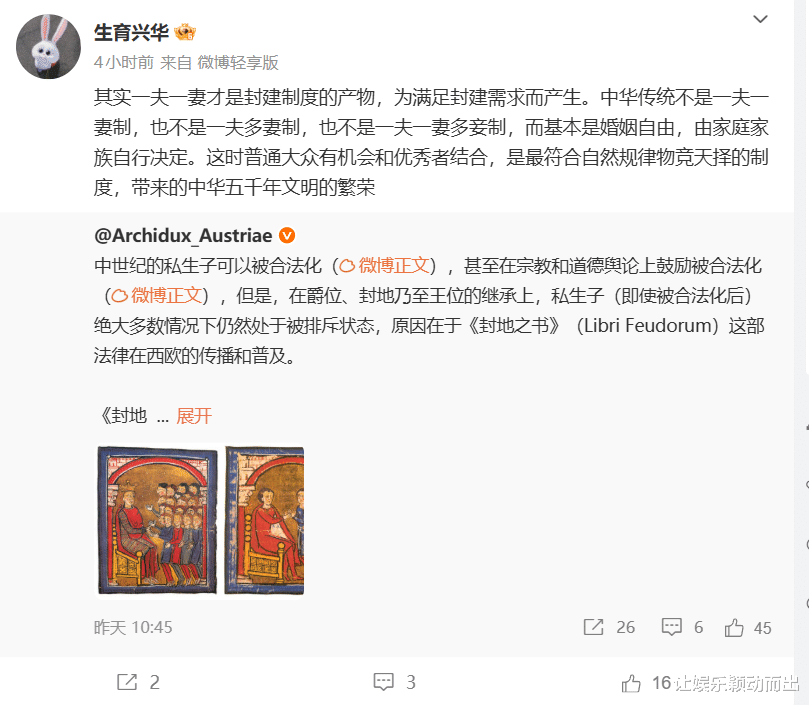Like the quoted post with 45 likes
Screen dimensions: 809x705
[734, 628]
